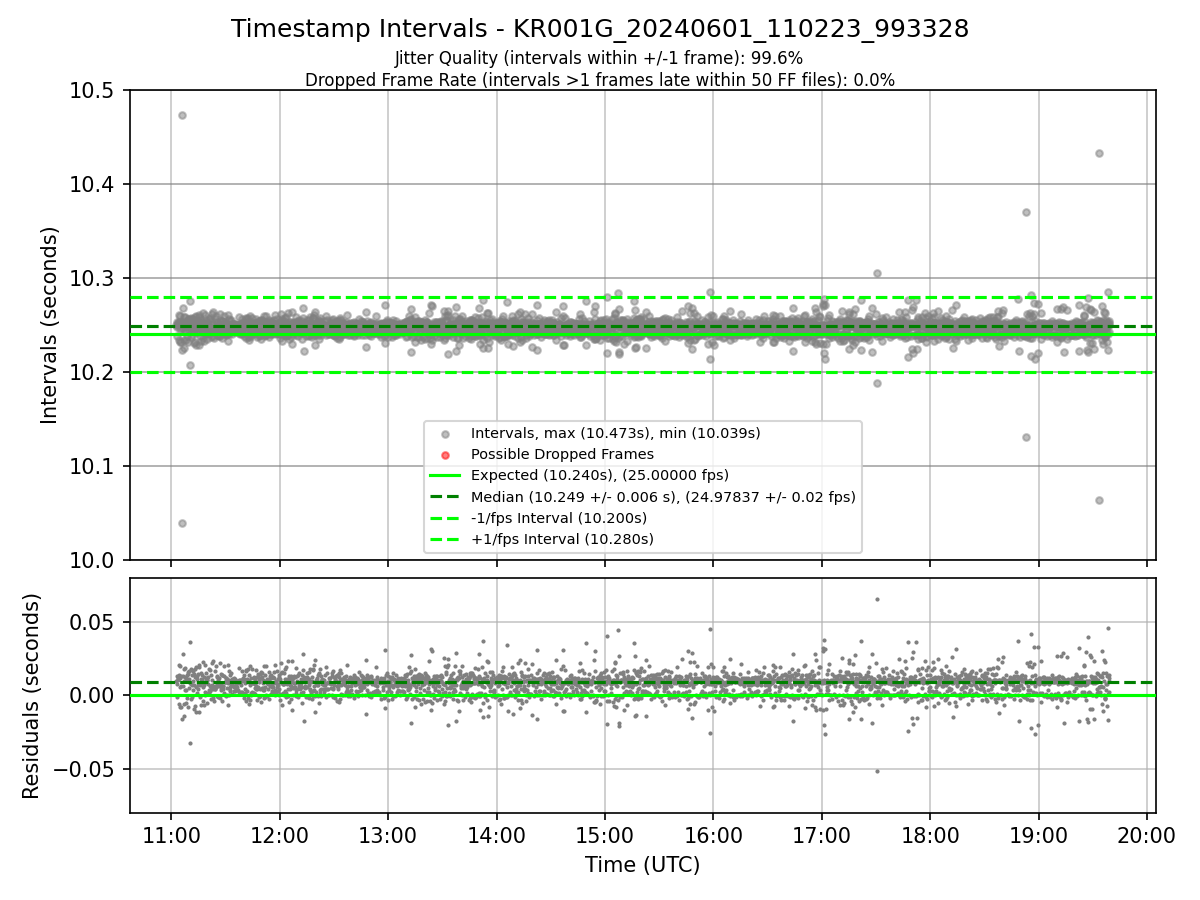Click the '11:00' x-axis tick label
The image size is (1200, 900).
coord(171,835)
